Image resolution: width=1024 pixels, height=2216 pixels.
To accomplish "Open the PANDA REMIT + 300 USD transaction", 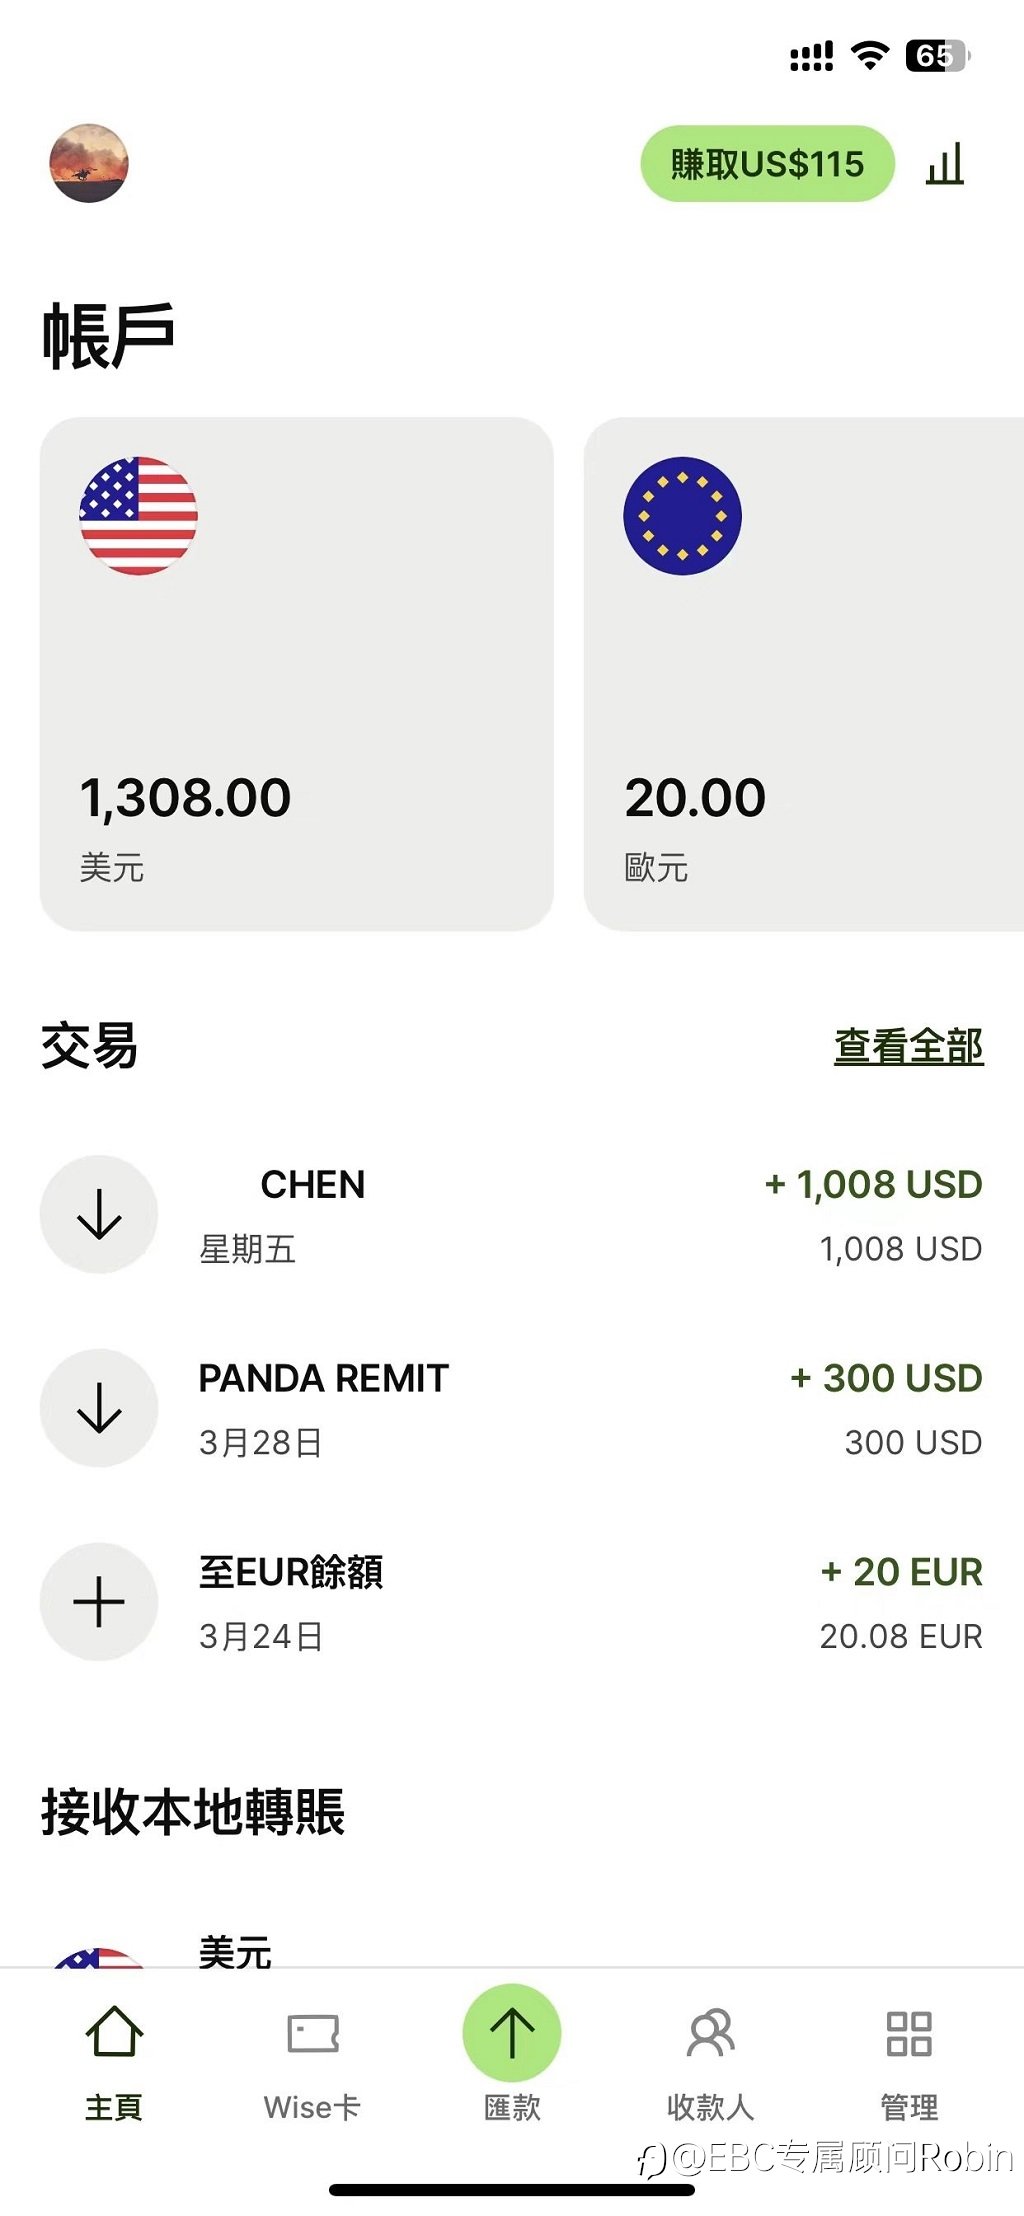I will click(x=512, y=1408).
